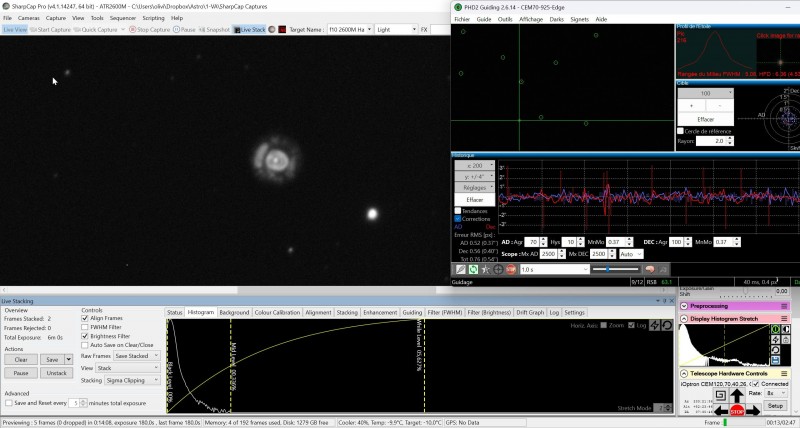Click the Clear live stack button

[21, 360]
